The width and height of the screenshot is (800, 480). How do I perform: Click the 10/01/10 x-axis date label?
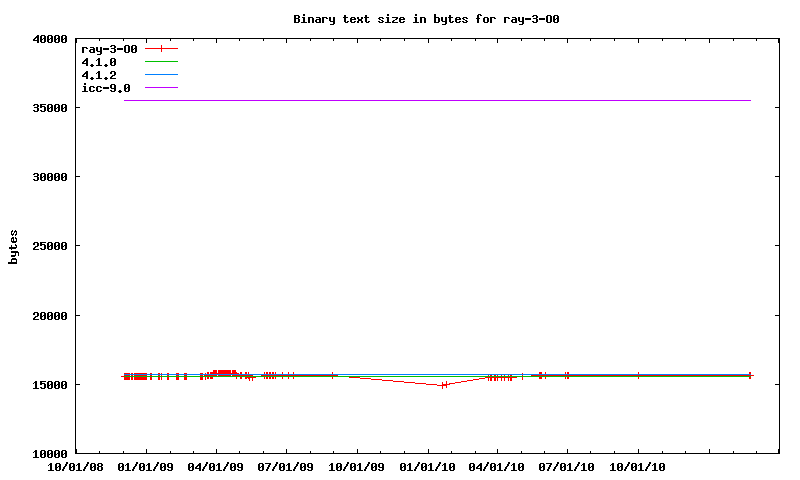pyautogui.click(x=638, y=467)
